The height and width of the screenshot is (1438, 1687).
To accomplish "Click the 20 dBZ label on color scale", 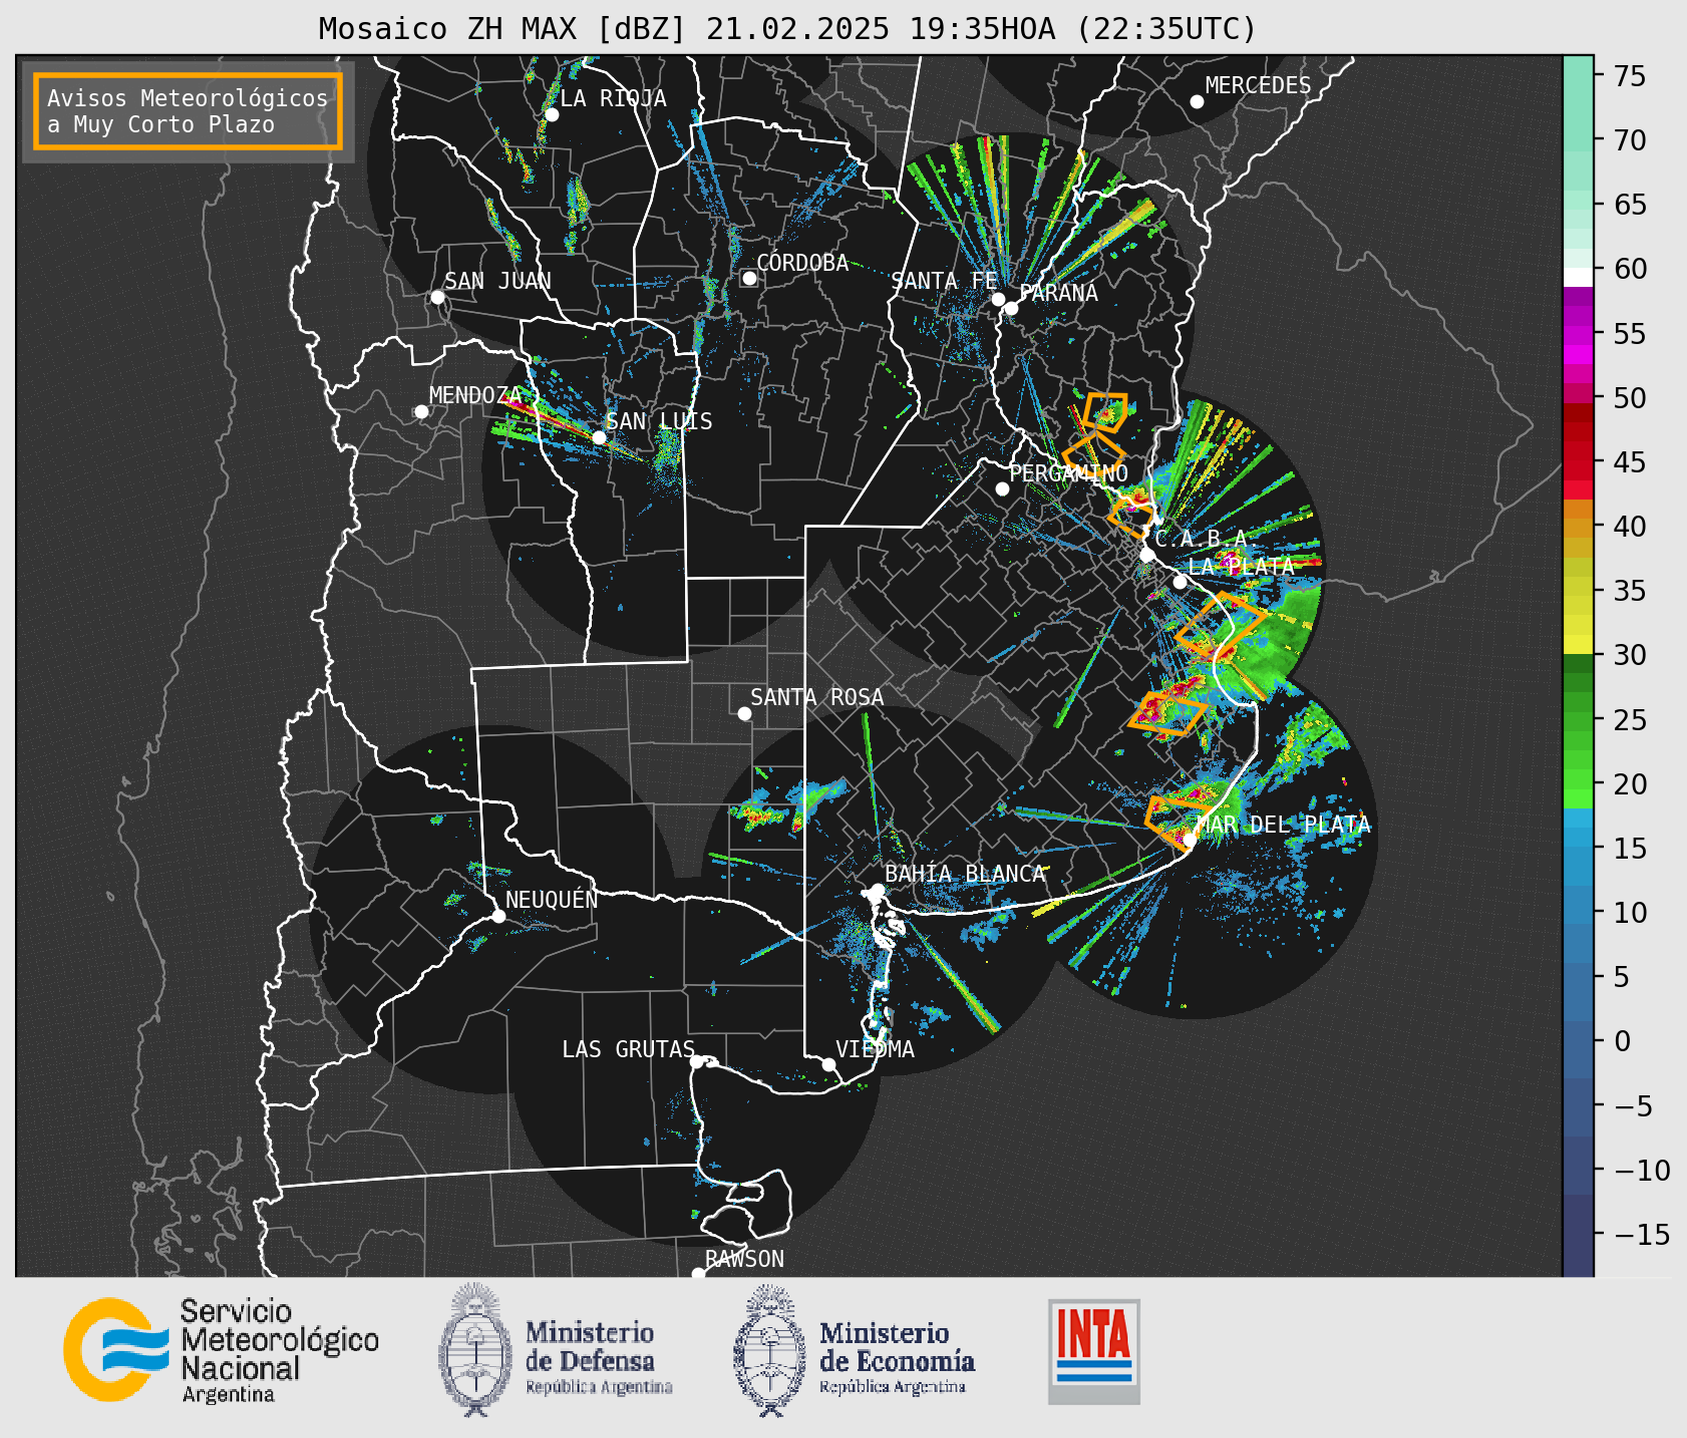I will tap(1629, 784).
